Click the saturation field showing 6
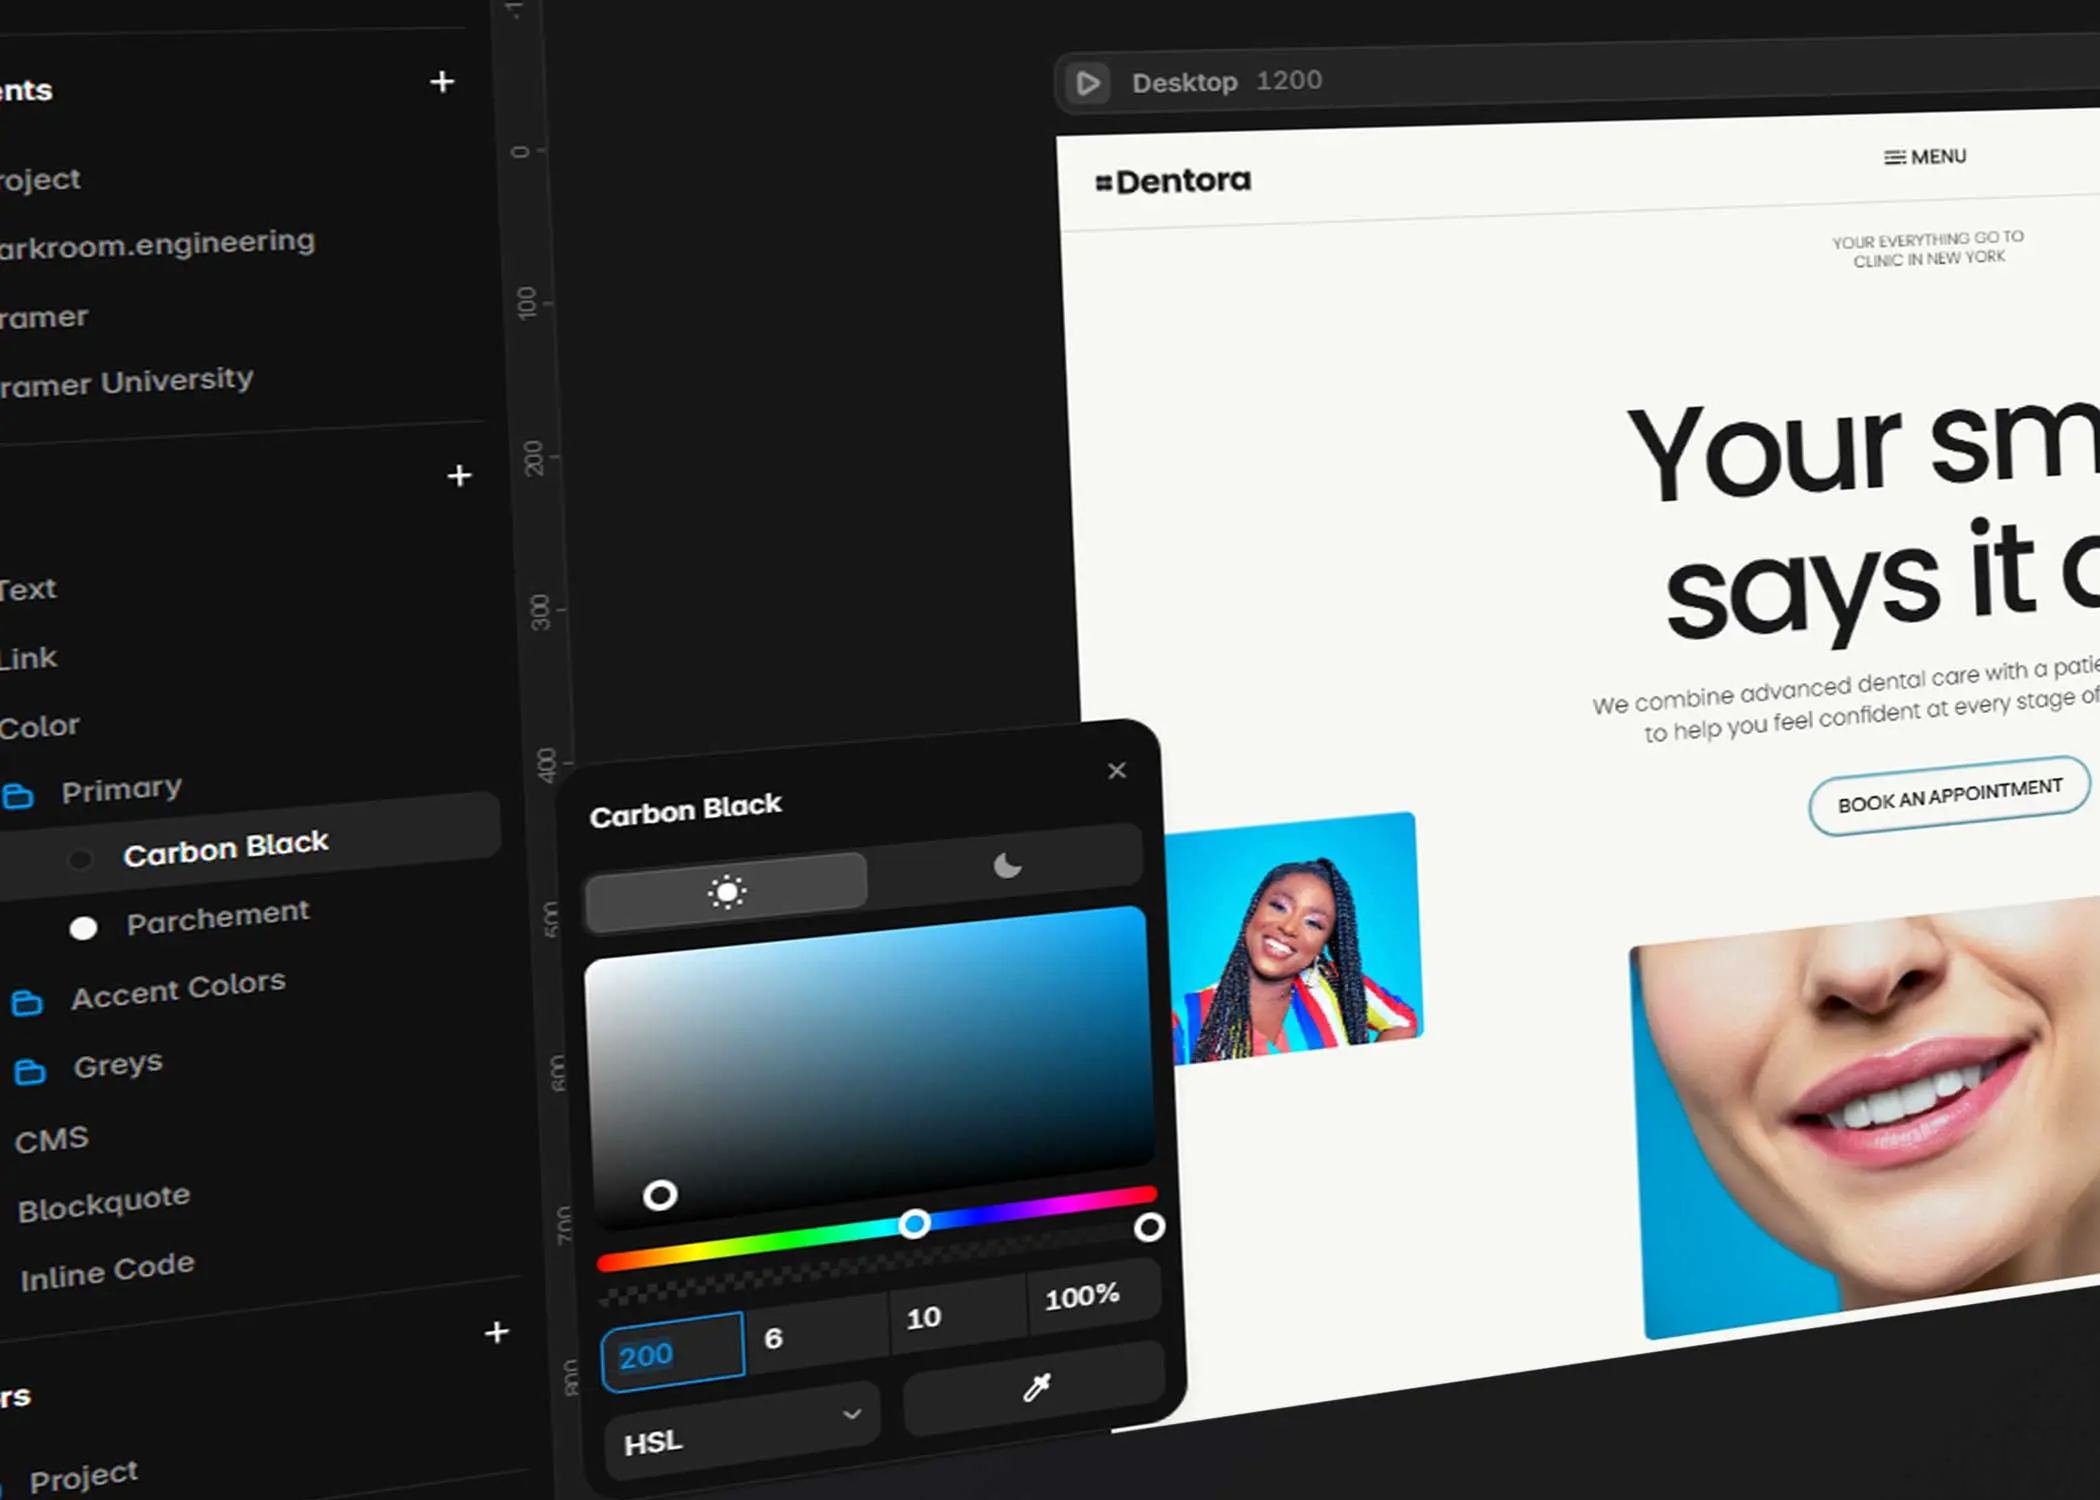Image resolution: width=2100 pixels, height=1500 pixels. [x=817, y=1333]
